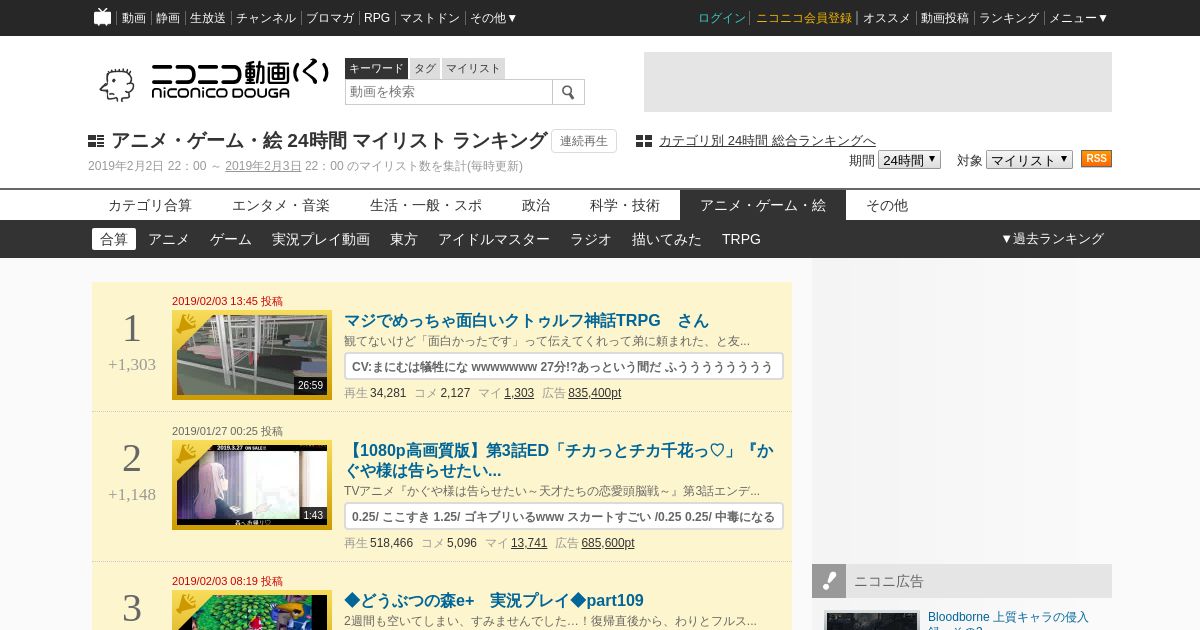Select 東方 subcategory
This screenshot has width=1200, height=630.
404,239
